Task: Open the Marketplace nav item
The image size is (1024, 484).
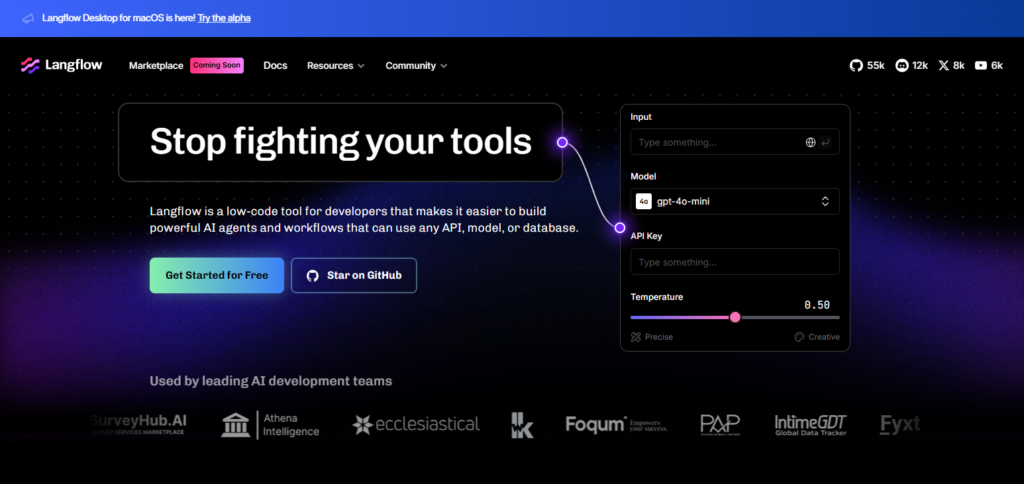Action: tap(156, 65)
